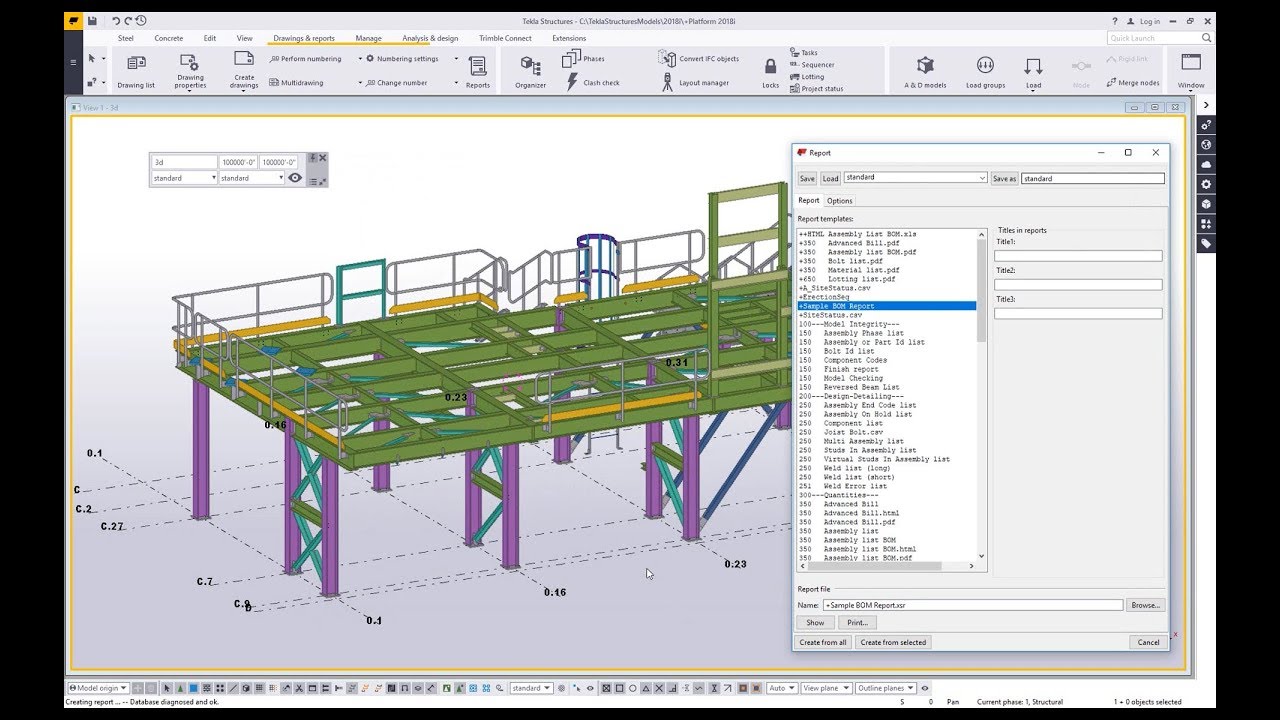The height and width of the screenshot is (720, 1280).
Task: Select Bolt Id list report template
Action: pyautogui.click(x=848, y=351)
